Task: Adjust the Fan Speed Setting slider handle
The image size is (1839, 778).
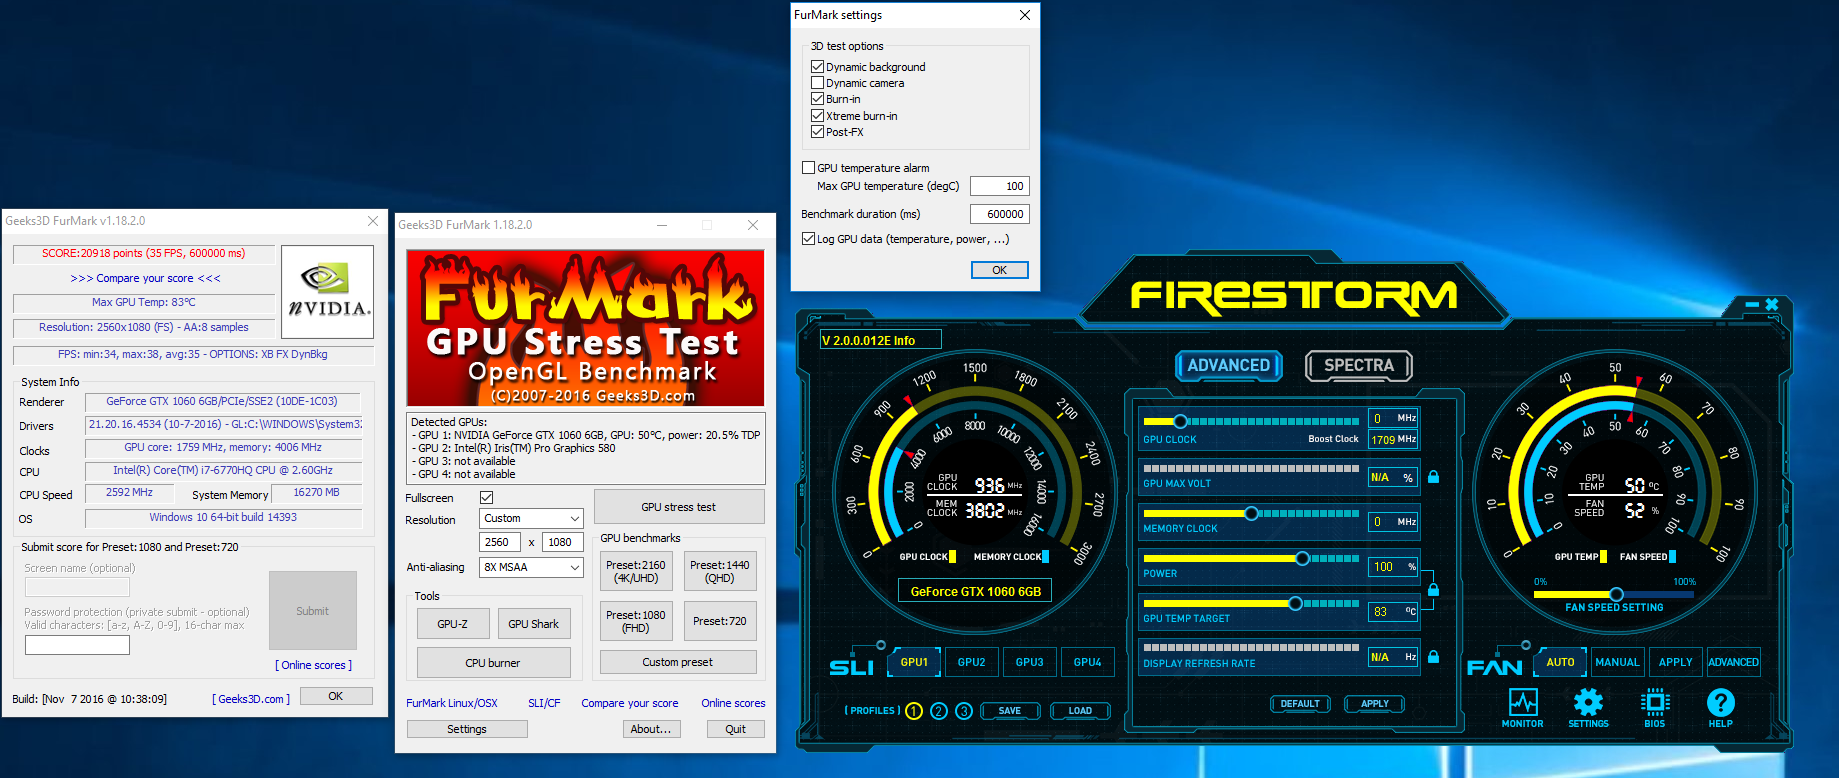Action: (x=1615, y=594)
